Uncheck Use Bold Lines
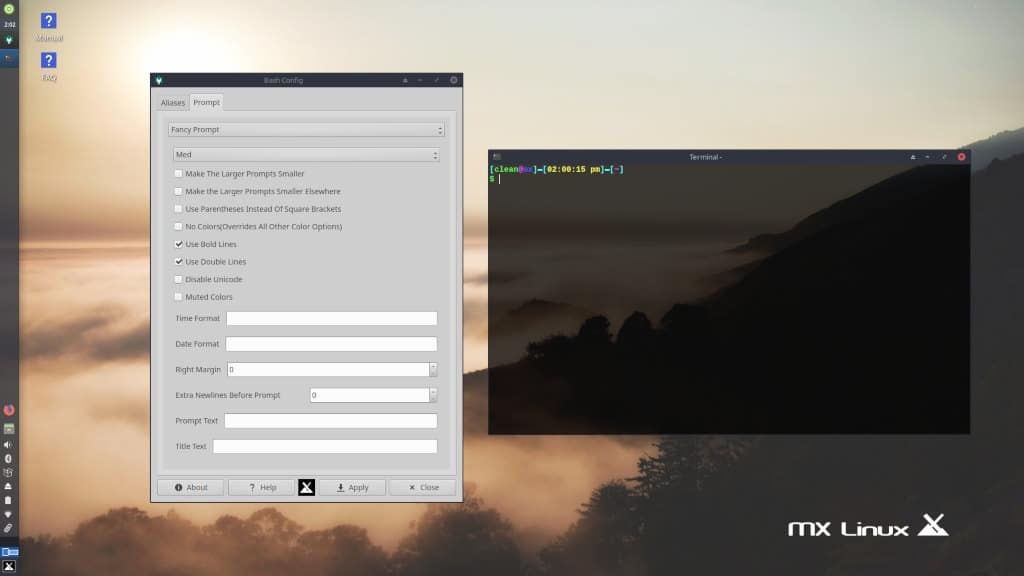The image size is (1024, 576). (x=178, y=244)
